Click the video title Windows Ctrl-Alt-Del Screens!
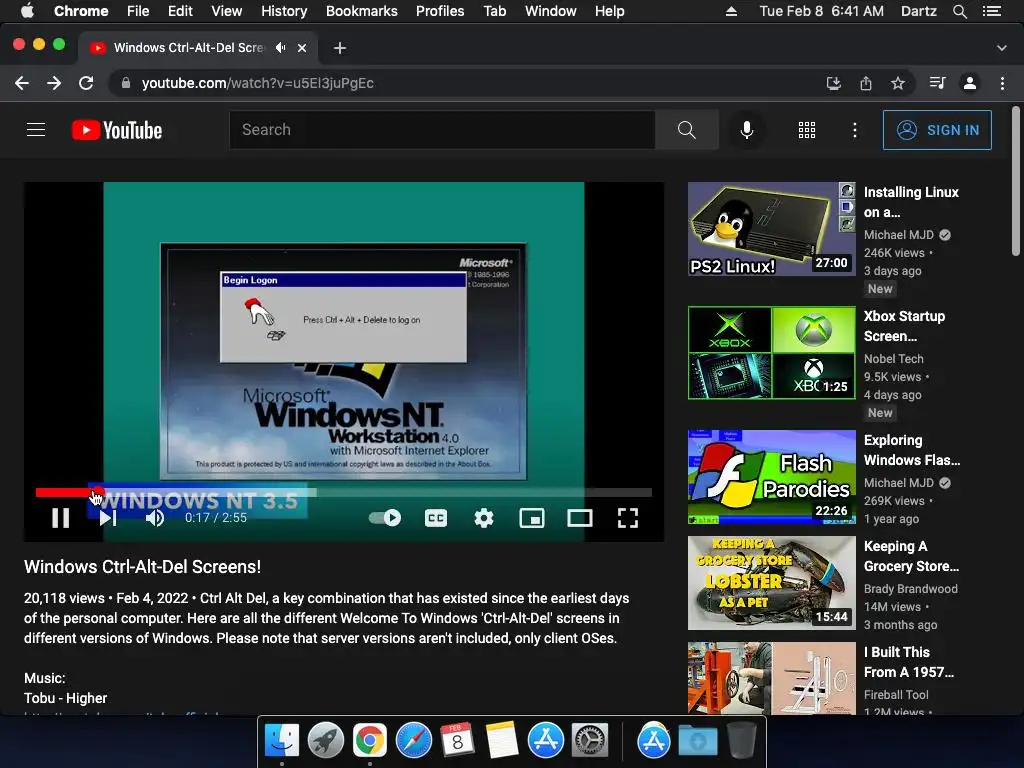The height and width of the screenshot is (768, 1024). (142, 567)
